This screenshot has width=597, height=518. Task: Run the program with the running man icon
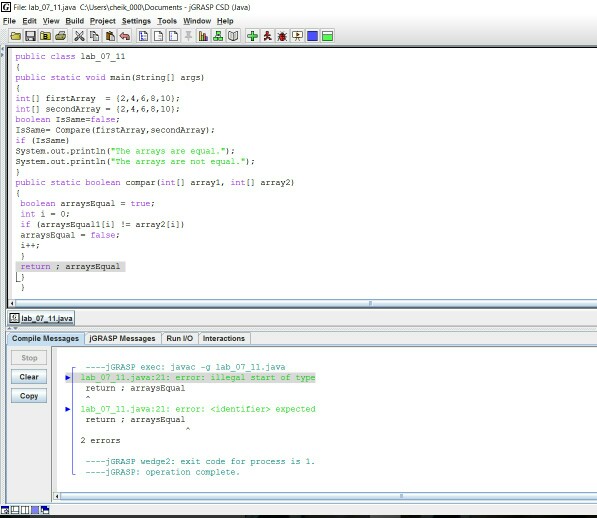[x=267, y=37]
